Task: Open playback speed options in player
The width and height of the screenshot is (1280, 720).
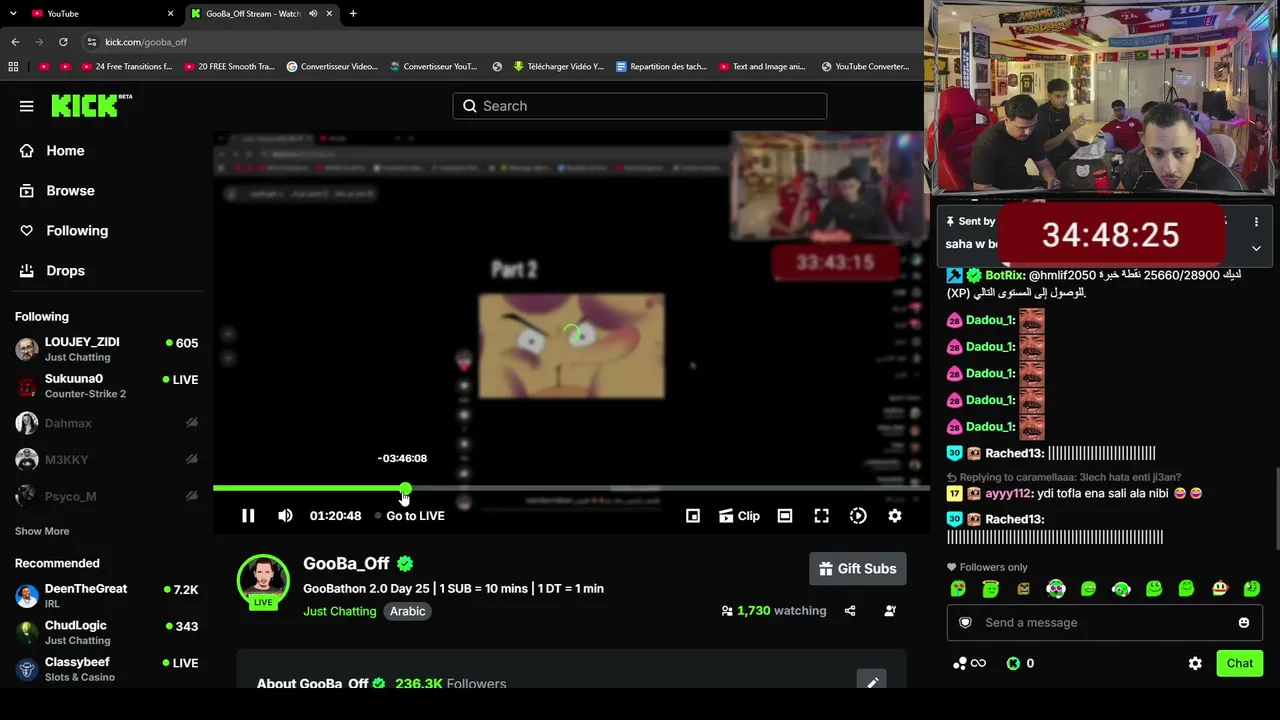Action: (x=858, y=516)
